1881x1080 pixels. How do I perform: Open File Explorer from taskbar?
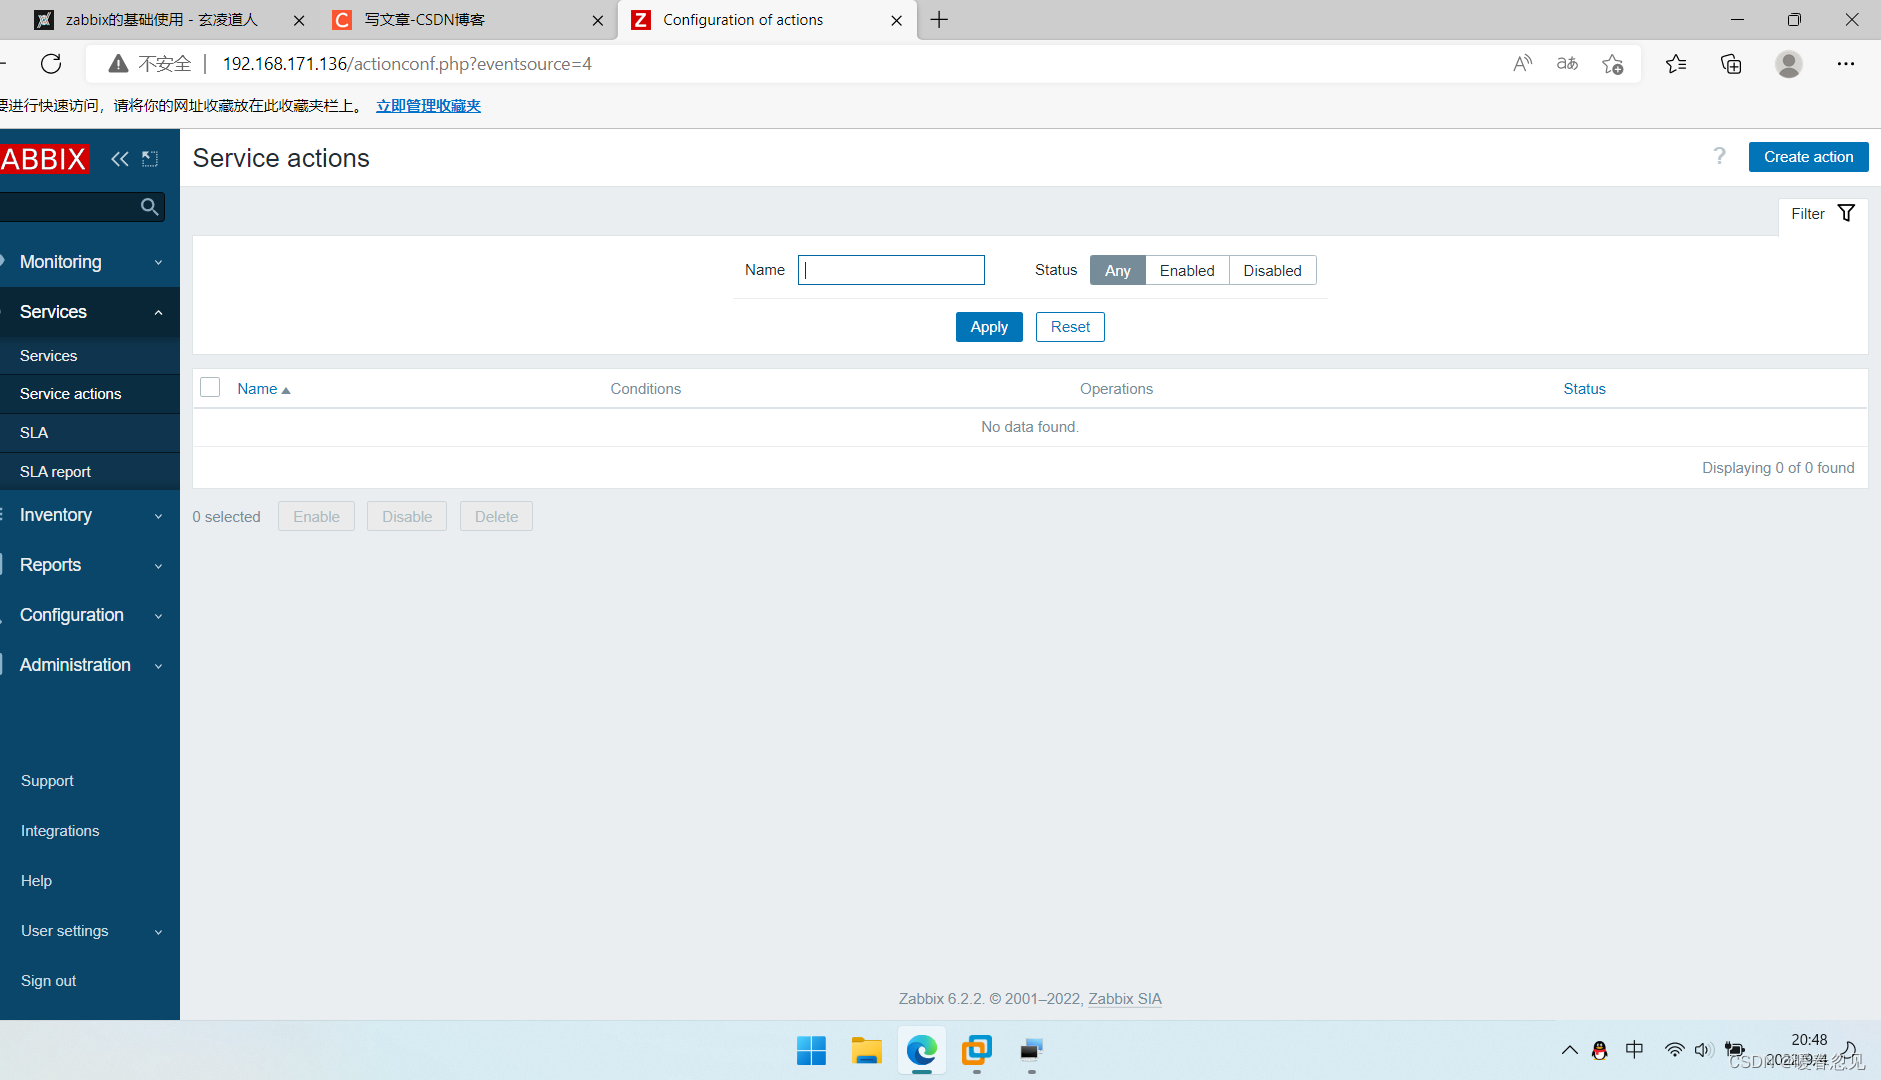(866, 1050)
